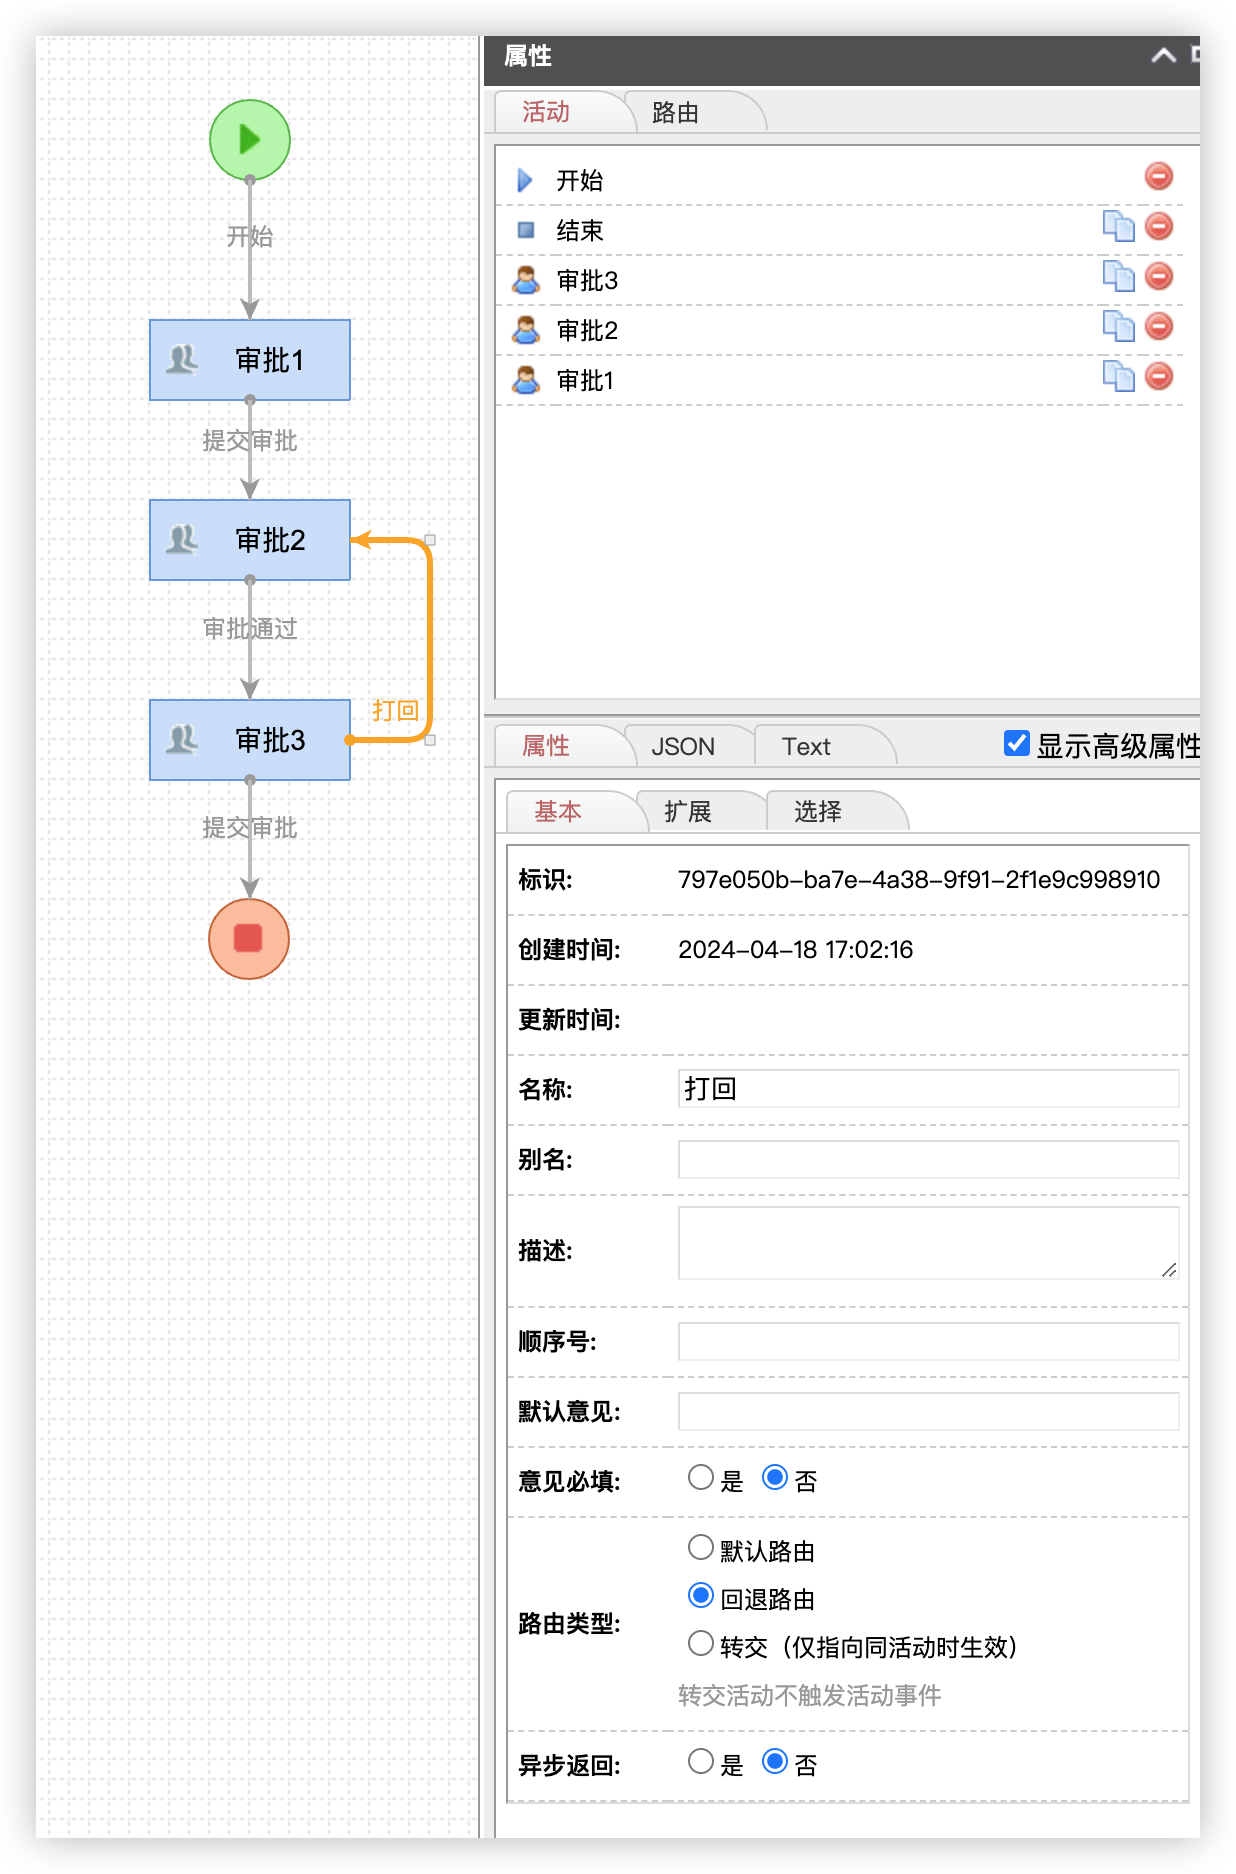1236x1874 pixels.
Task: Select the 审批1 activity node
Action: click(x=250, y=360)
